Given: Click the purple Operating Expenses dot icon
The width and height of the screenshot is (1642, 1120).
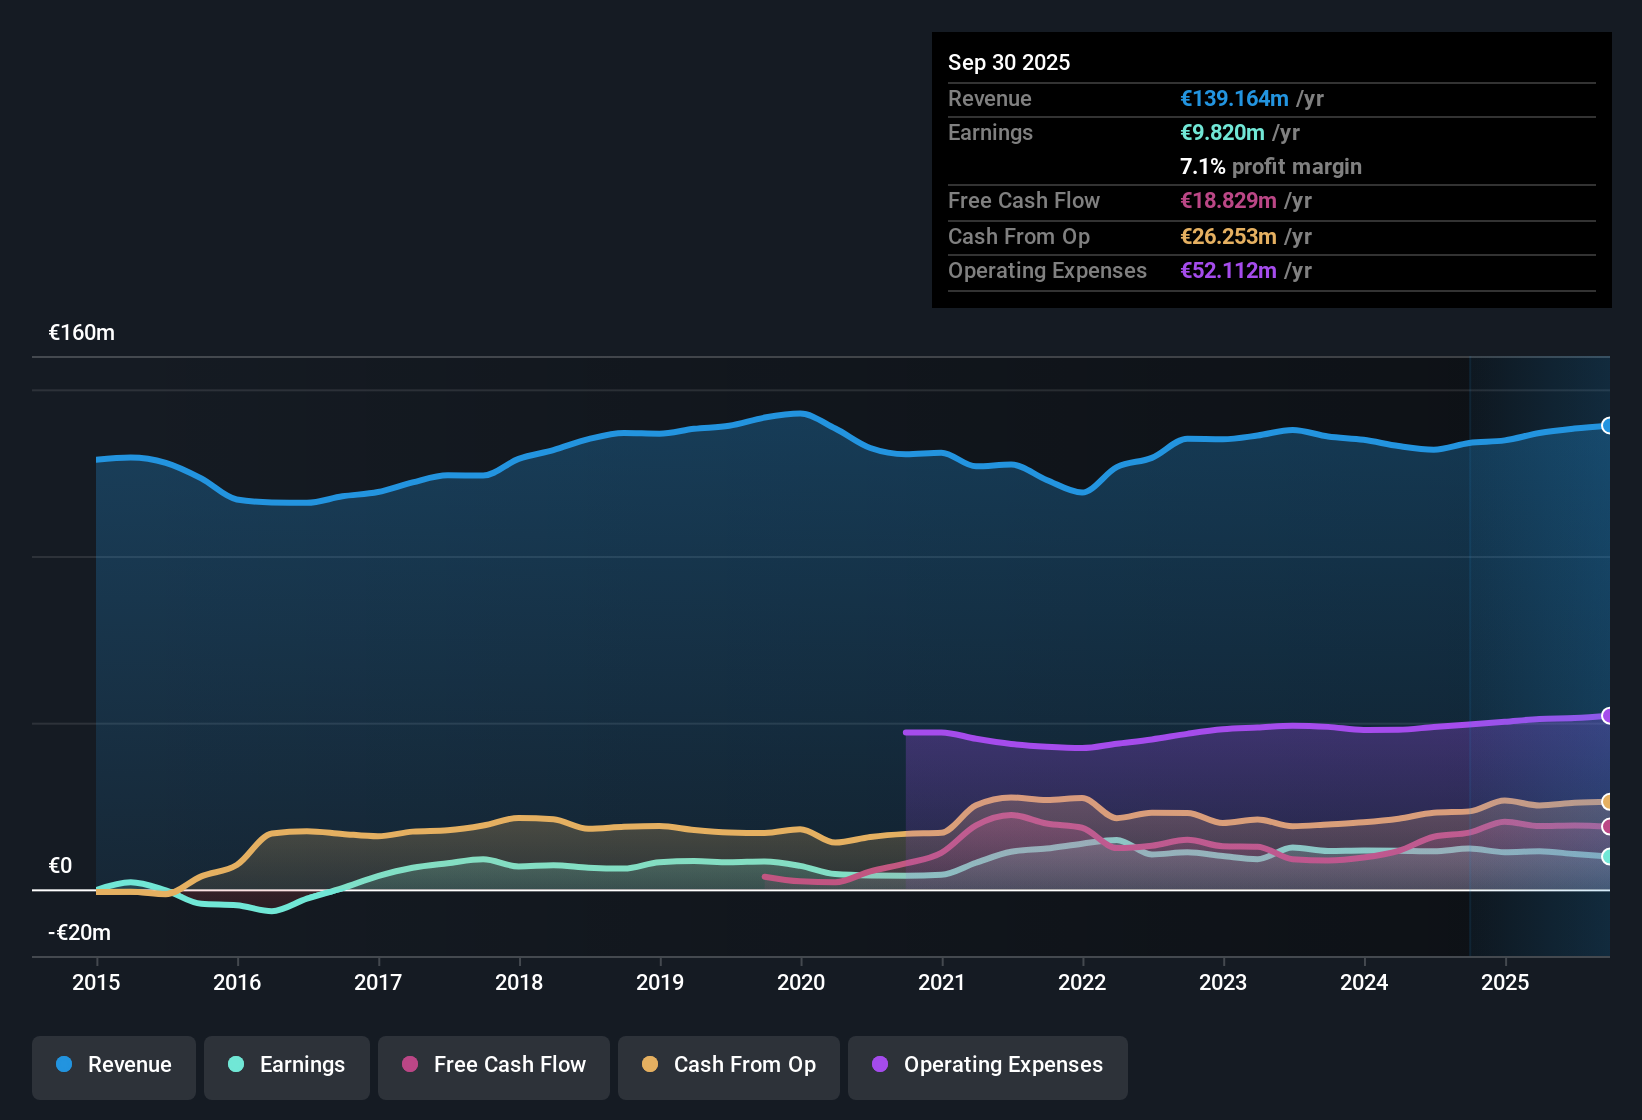Looking at the screenshot, I should coord(879,1065).
